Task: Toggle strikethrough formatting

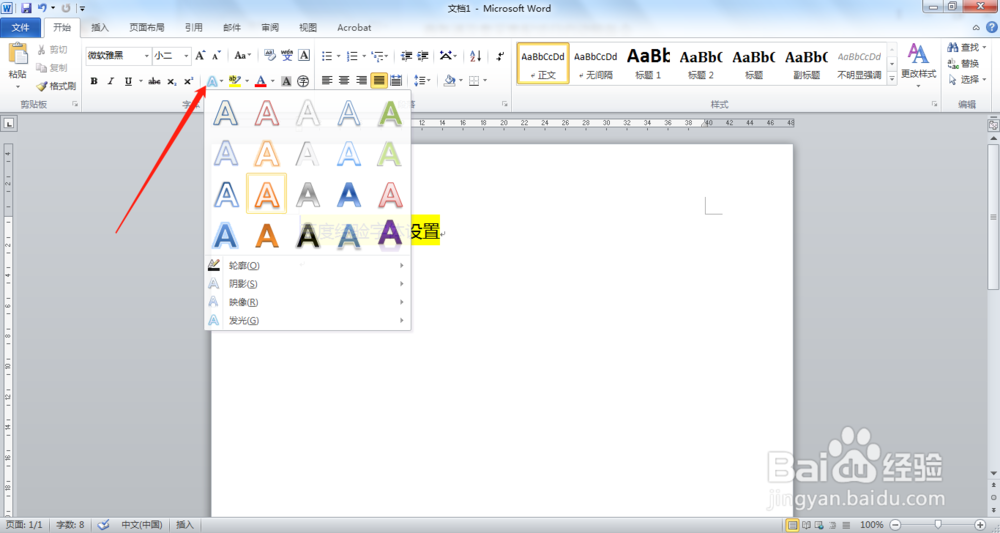Action: [x=154, y=81]
